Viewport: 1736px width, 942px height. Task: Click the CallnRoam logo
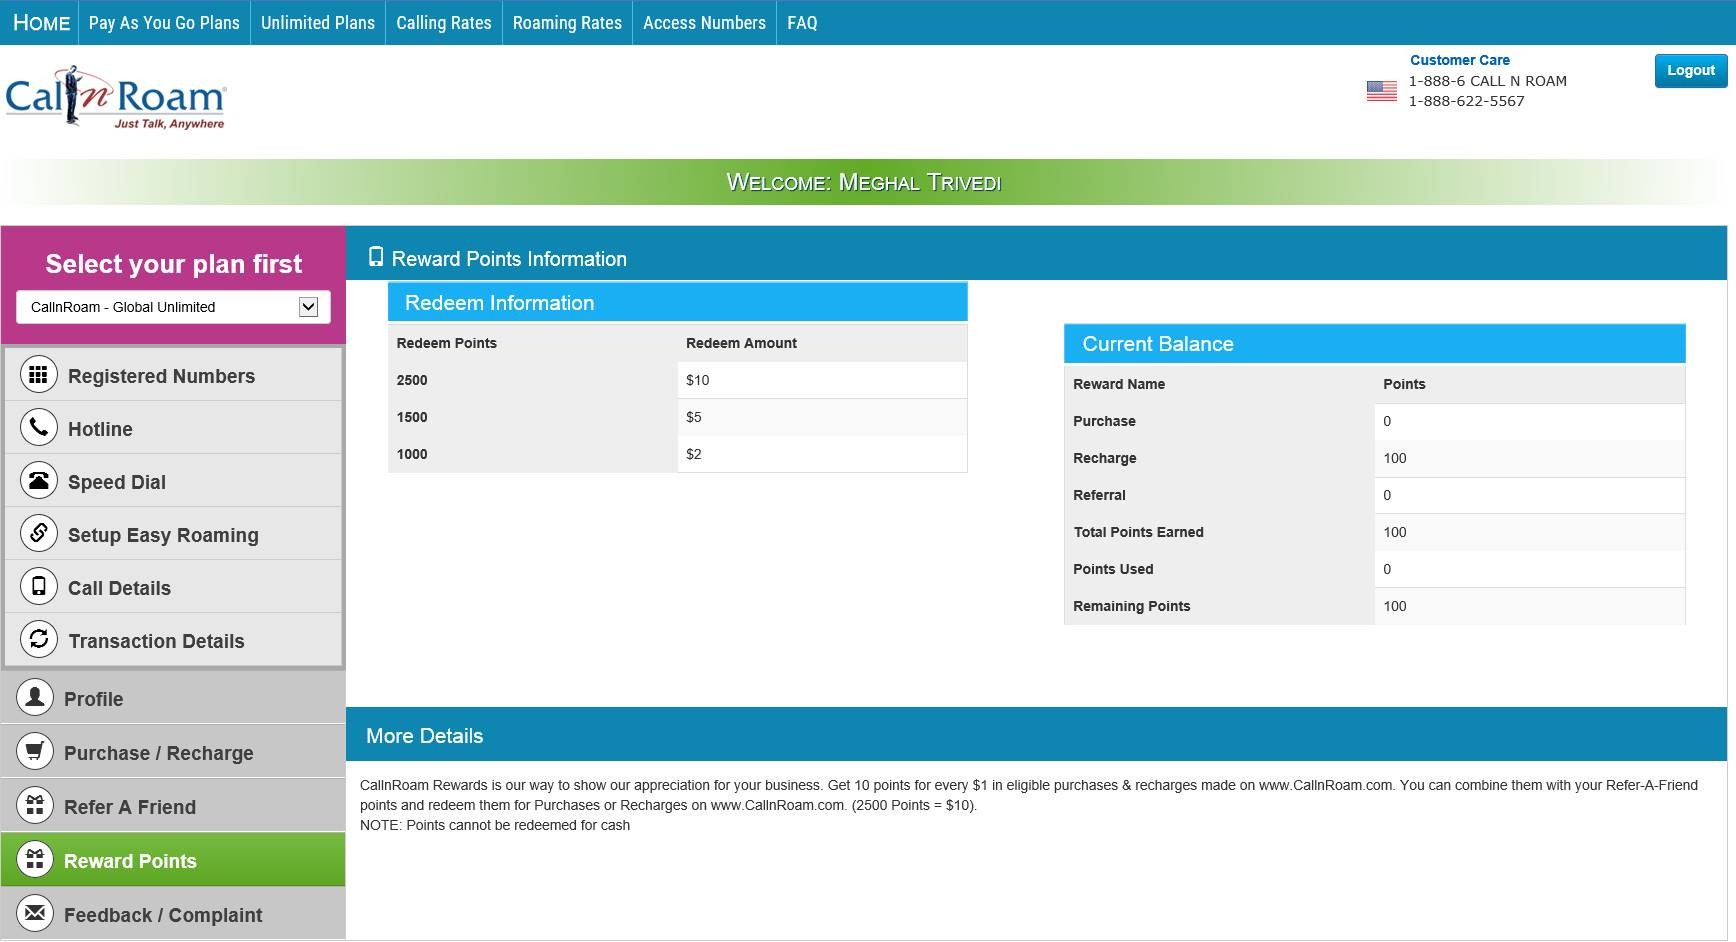pyautogui.click(x=116, y=98)
